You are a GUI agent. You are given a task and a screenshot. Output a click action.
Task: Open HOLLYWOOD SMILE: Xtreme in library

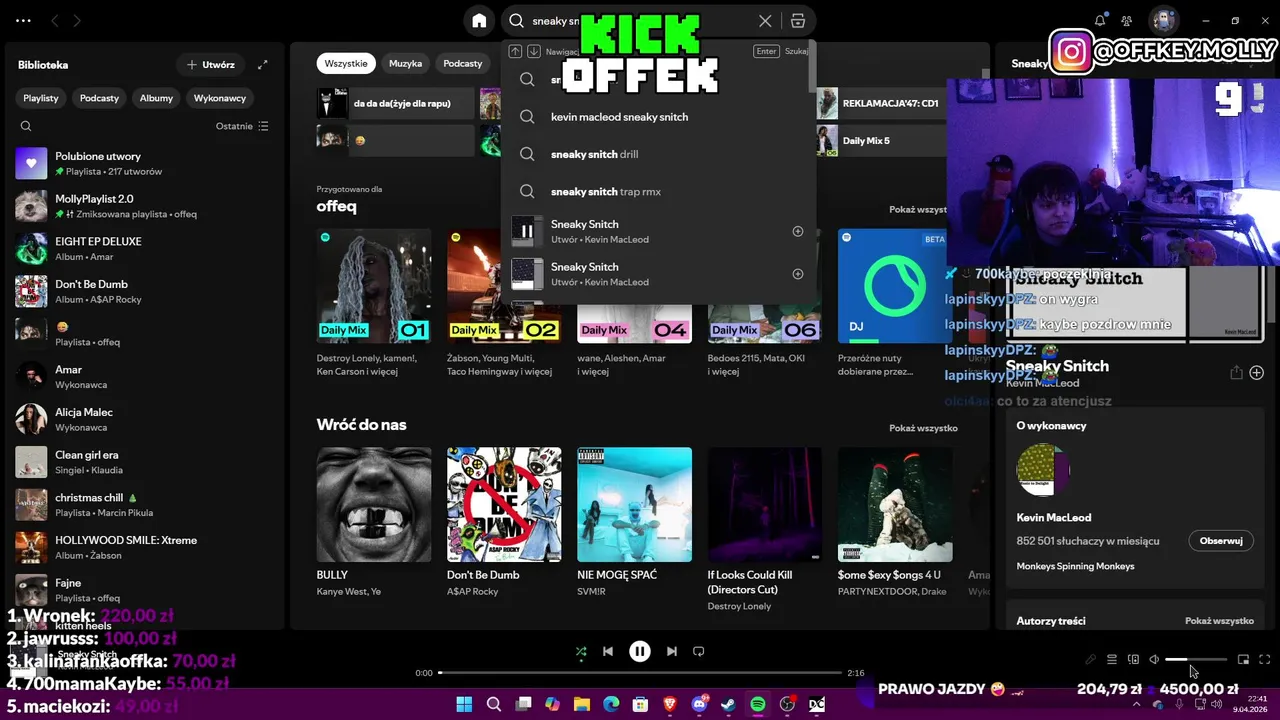click(145, 547)
